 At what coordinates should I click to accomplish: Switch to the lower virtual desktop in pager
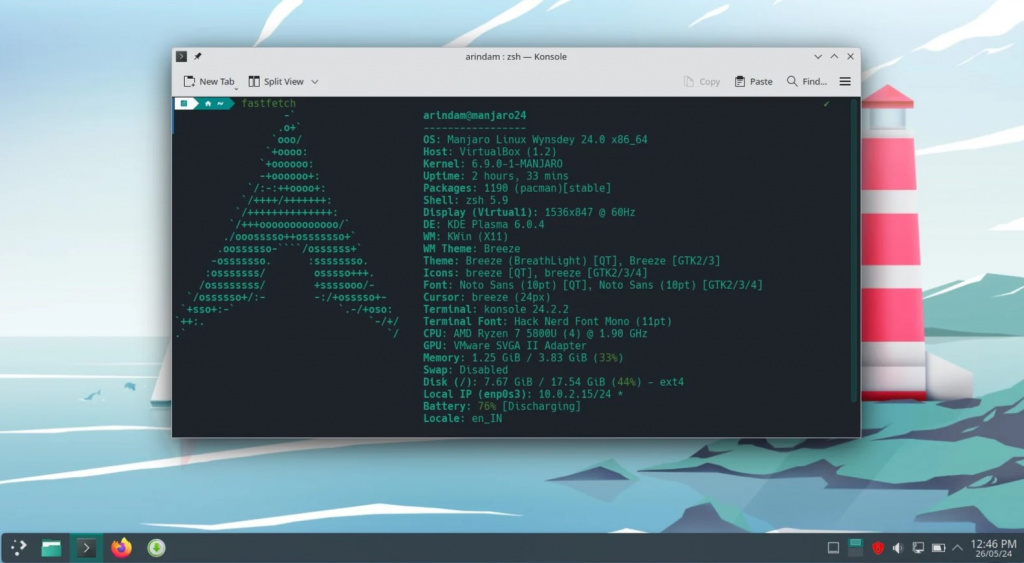tap(855, 552)
